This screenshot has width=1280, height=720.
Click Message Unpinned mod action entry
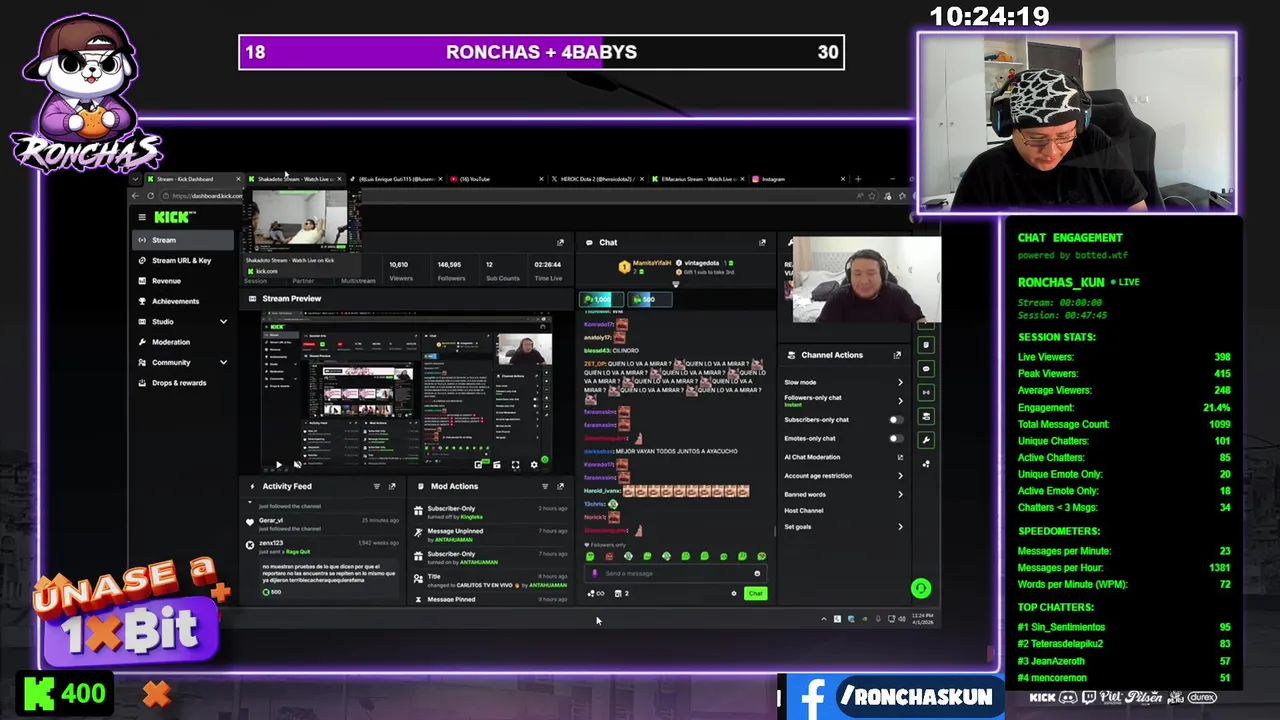pos(490,535)
